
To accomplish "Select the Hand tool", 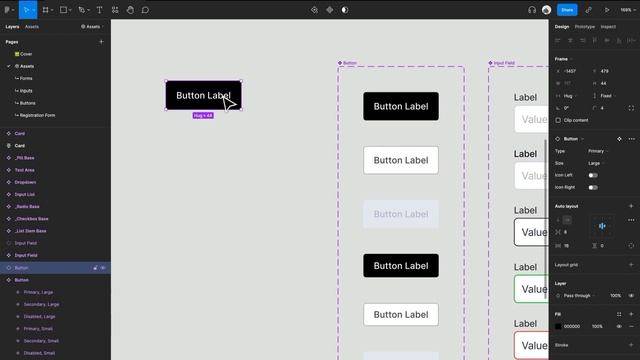I will (130, 10).
